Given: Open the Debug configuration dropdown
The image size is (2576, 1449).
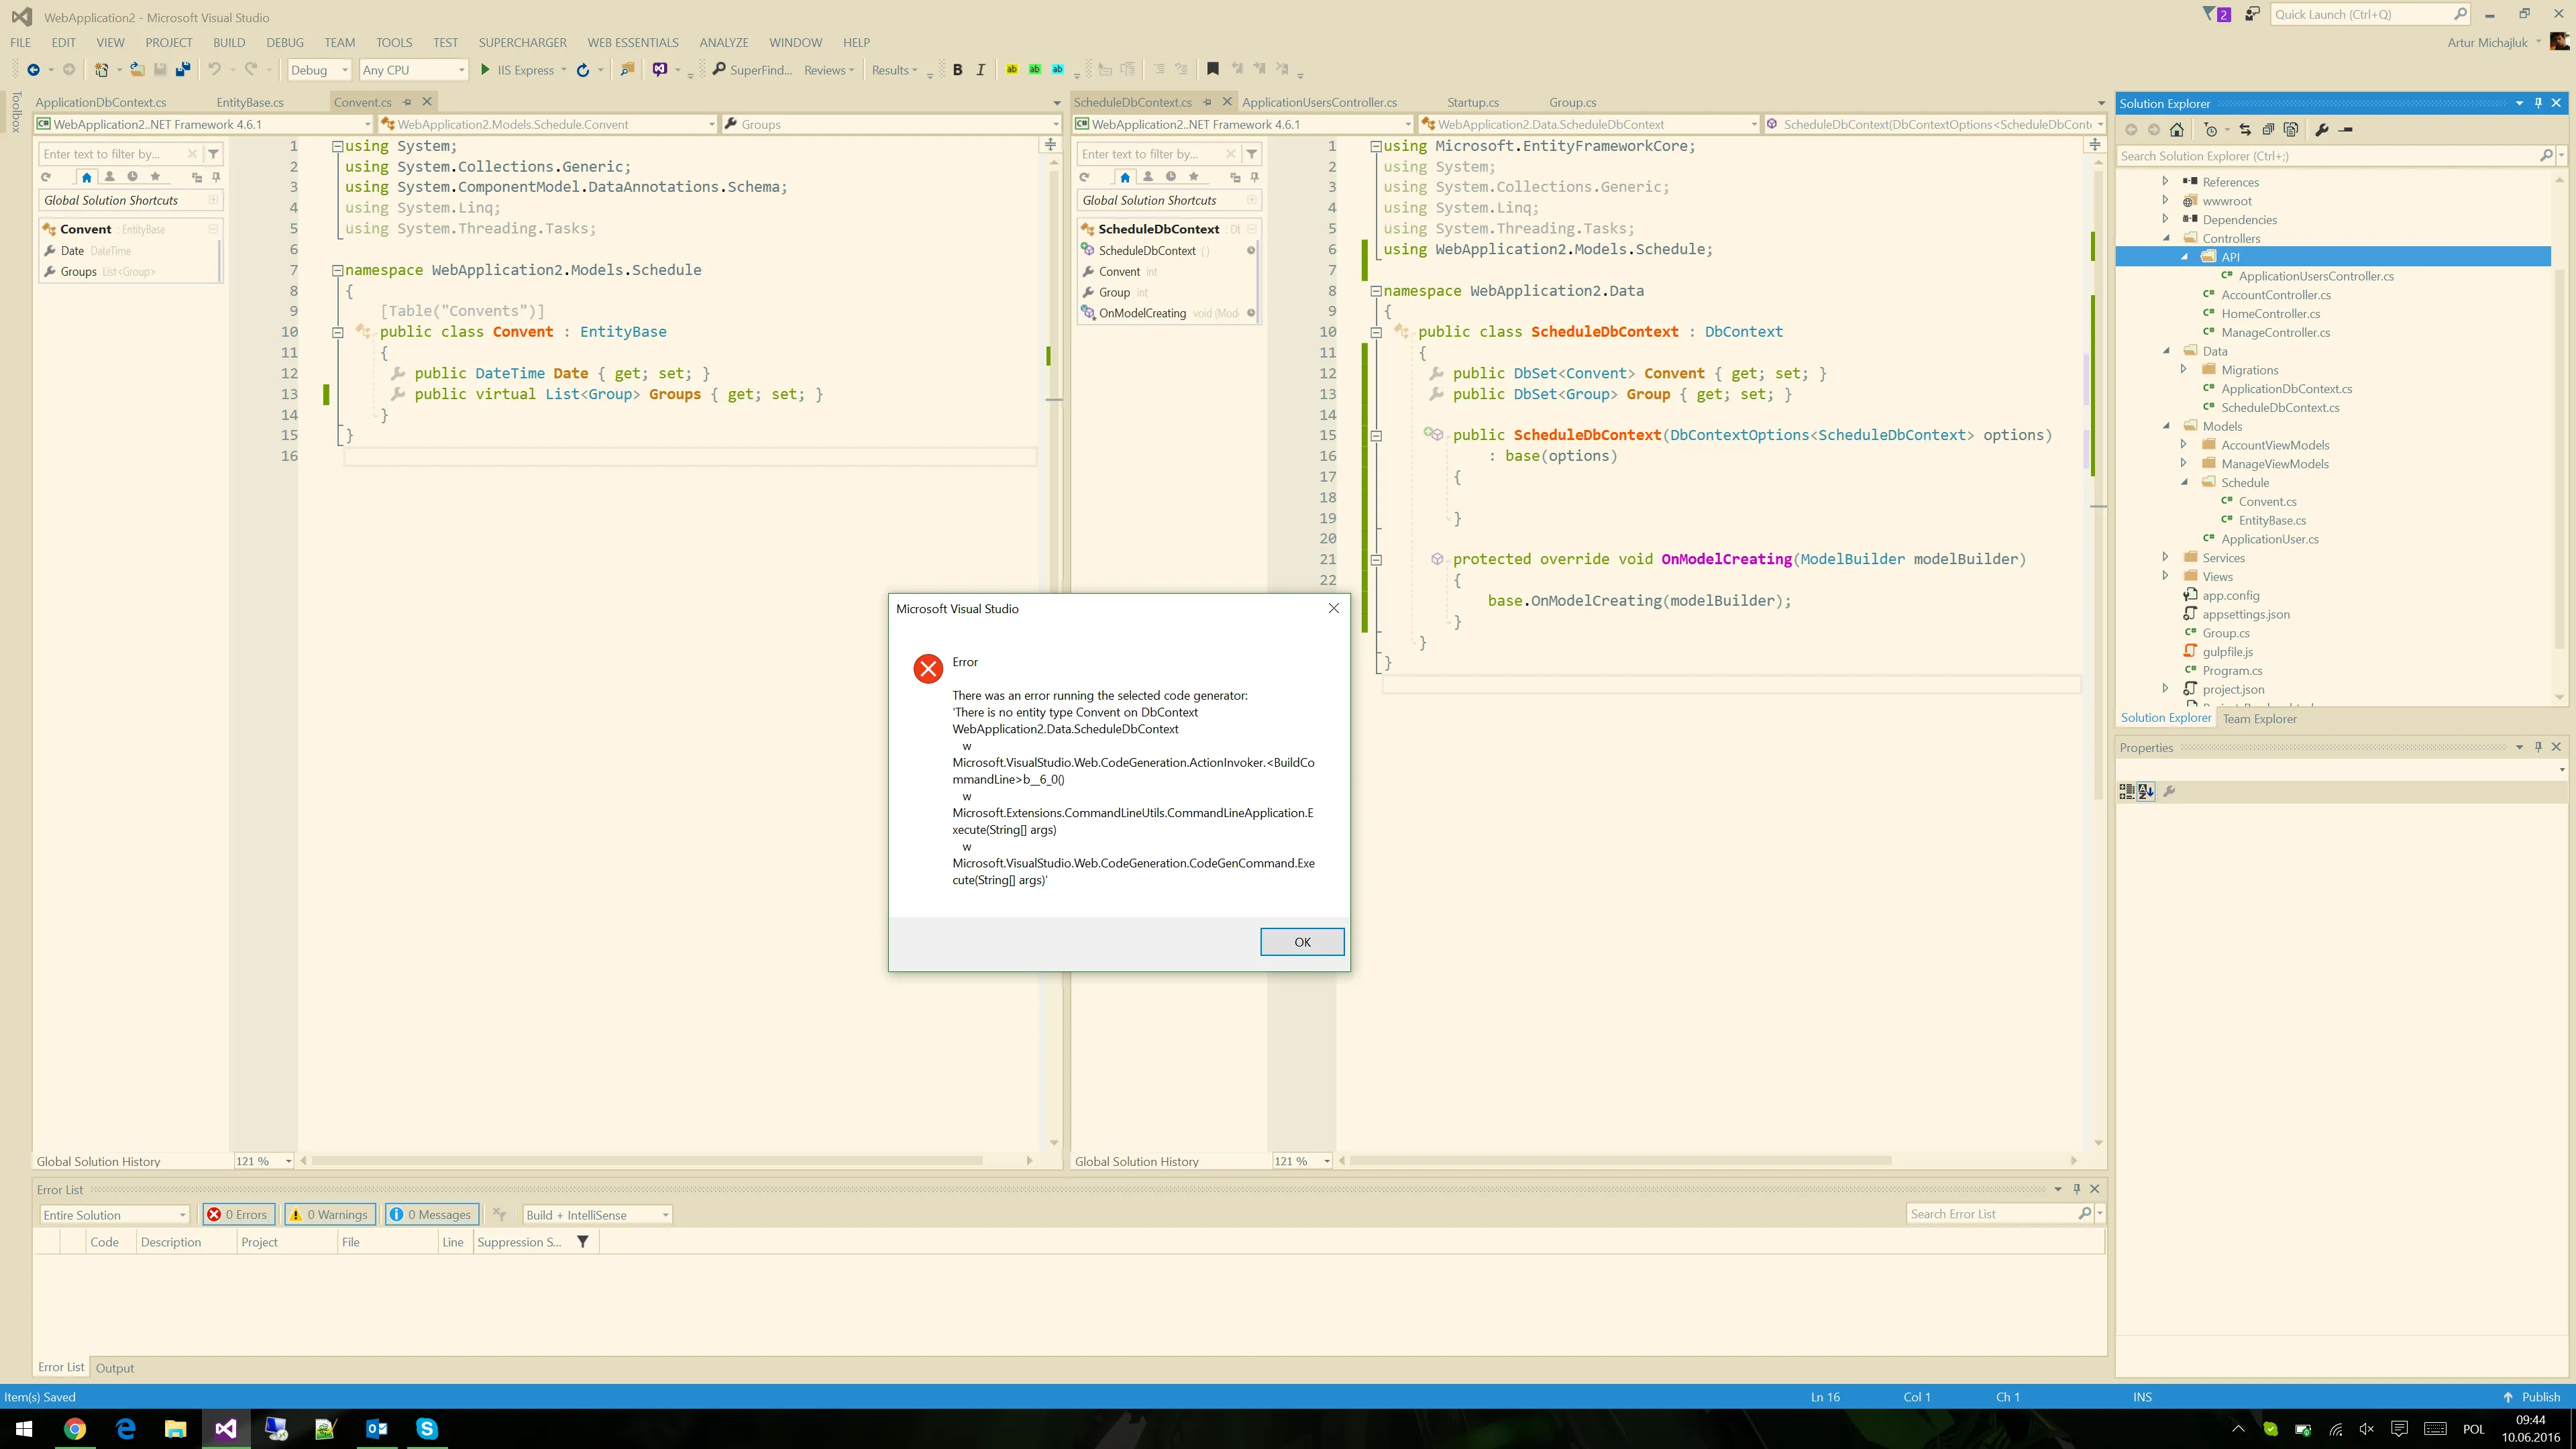Looking at the screenshot, I should 319,70.
